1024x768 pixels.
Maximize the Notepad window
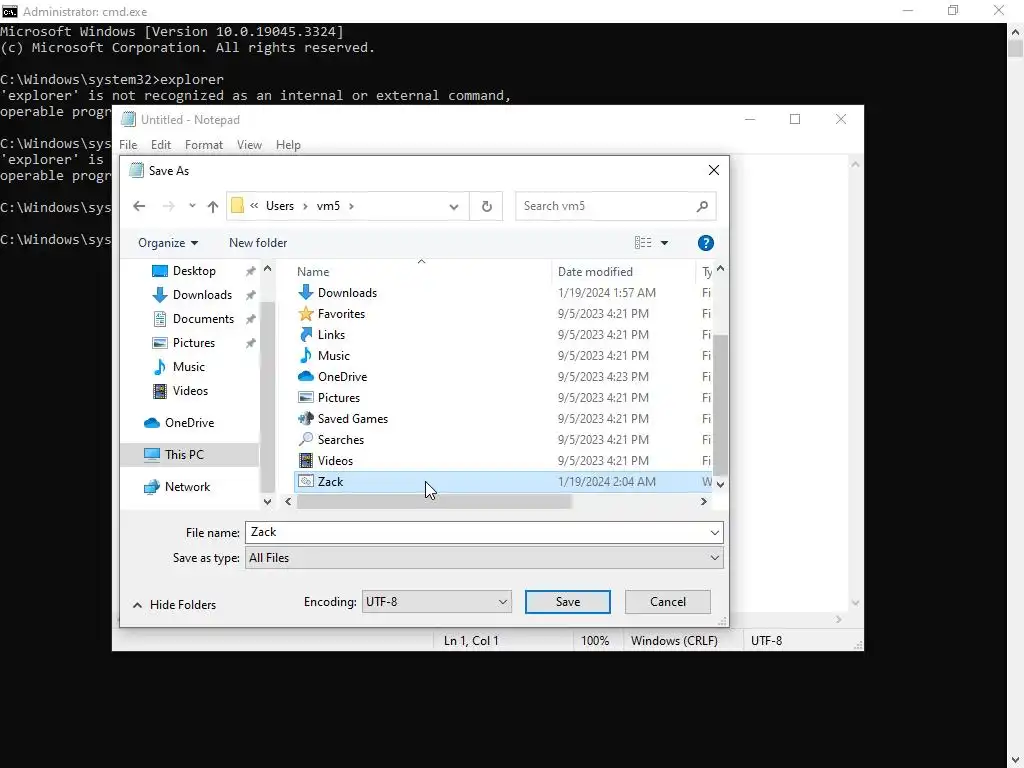click(x=795, y=120)
